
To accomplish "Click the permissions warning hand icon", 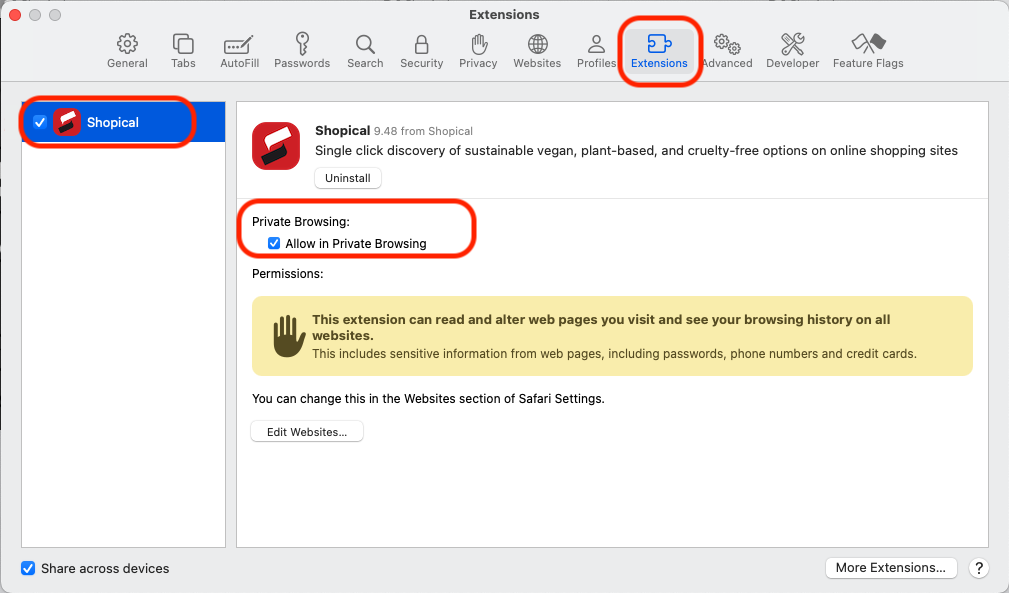I will 289,336.
